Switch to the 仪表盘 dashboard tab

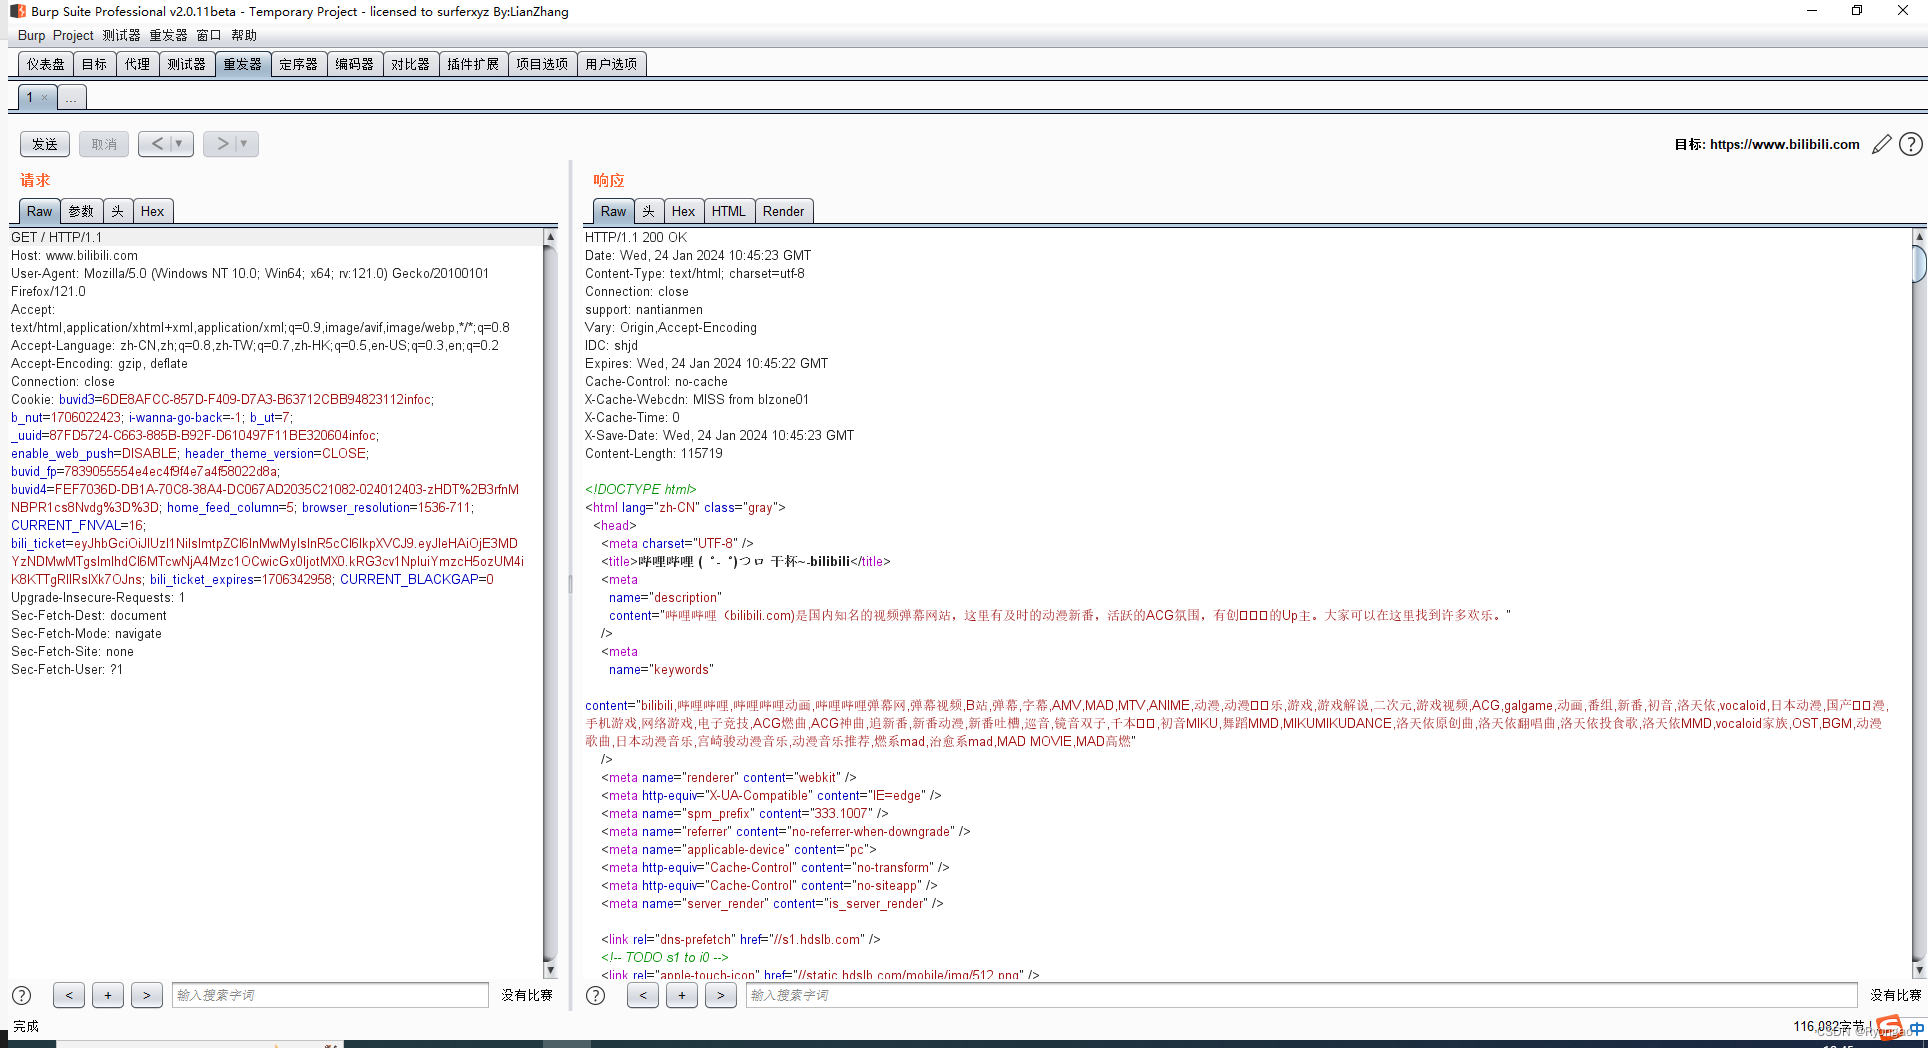coord(46,64)
